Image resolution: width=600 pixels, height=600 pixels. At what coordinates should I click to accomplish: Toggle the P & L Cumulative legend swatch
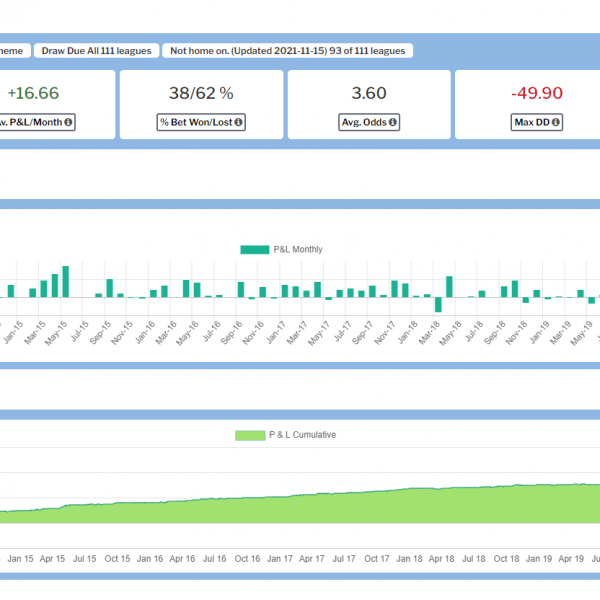(250, 435)
